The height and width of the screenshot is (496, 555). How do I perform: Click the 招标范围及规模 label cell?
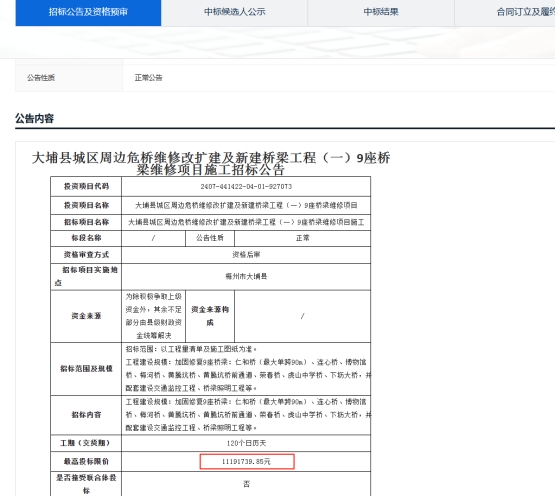point(86,369)
